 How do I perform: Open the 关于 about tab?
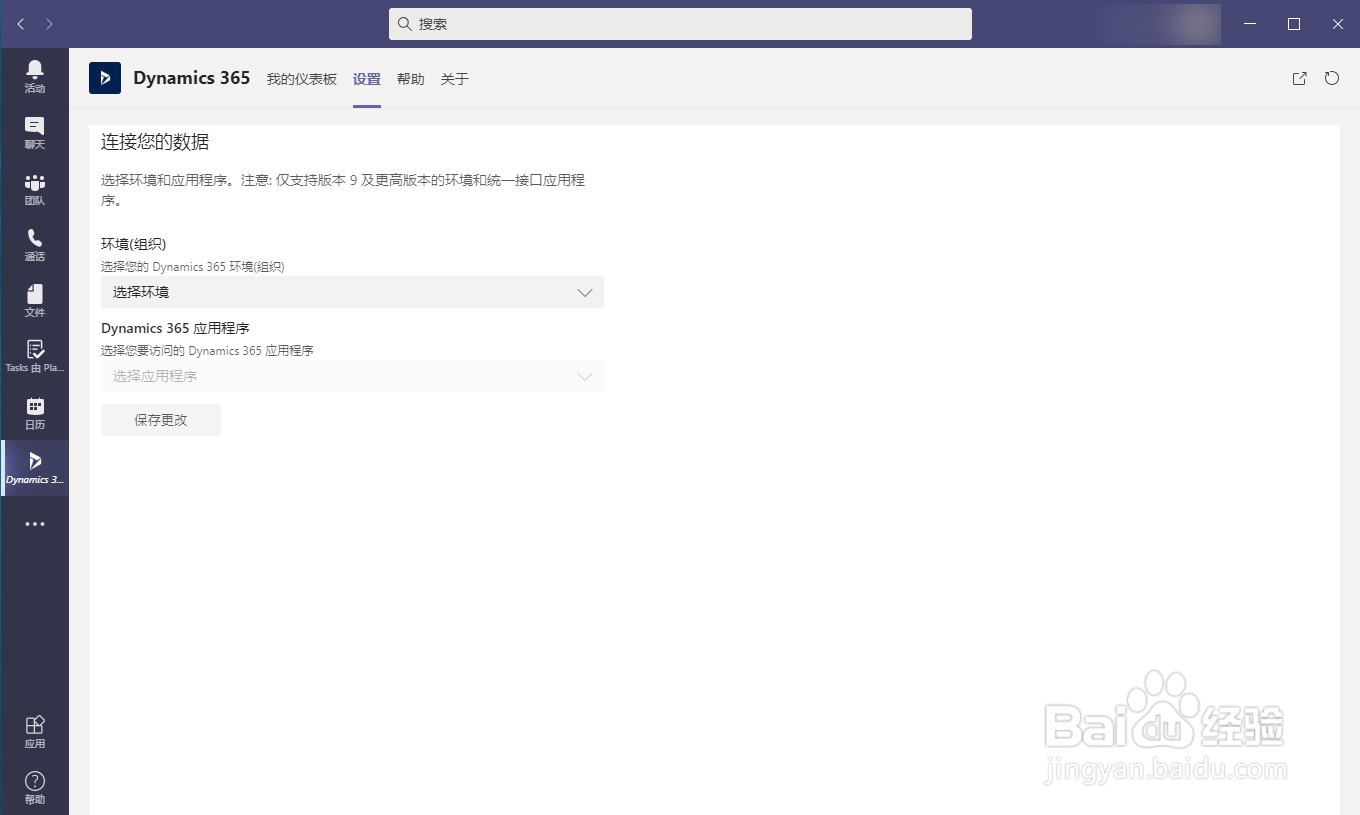[455, 79]
